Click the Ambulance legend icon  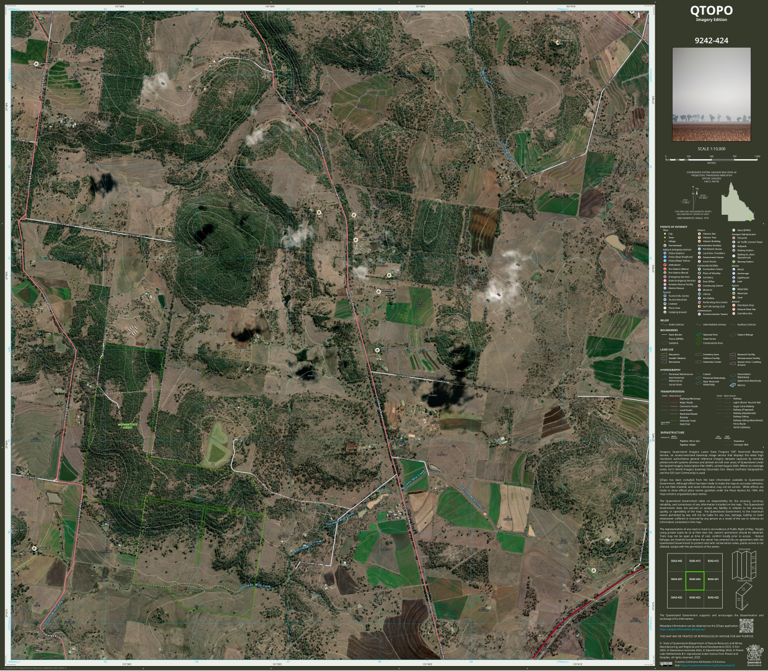pyautogui.click(x=665, y=265)
